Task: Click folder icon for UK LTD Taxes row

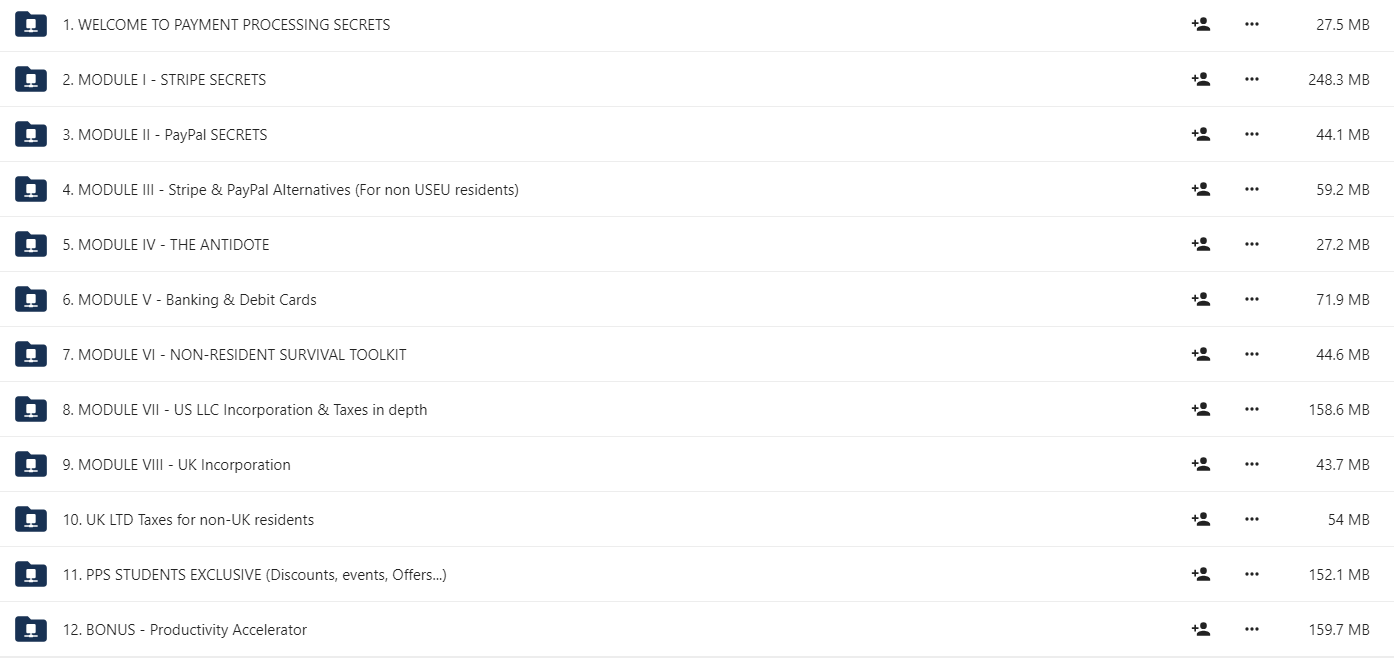Action: [x=31, y=519]
